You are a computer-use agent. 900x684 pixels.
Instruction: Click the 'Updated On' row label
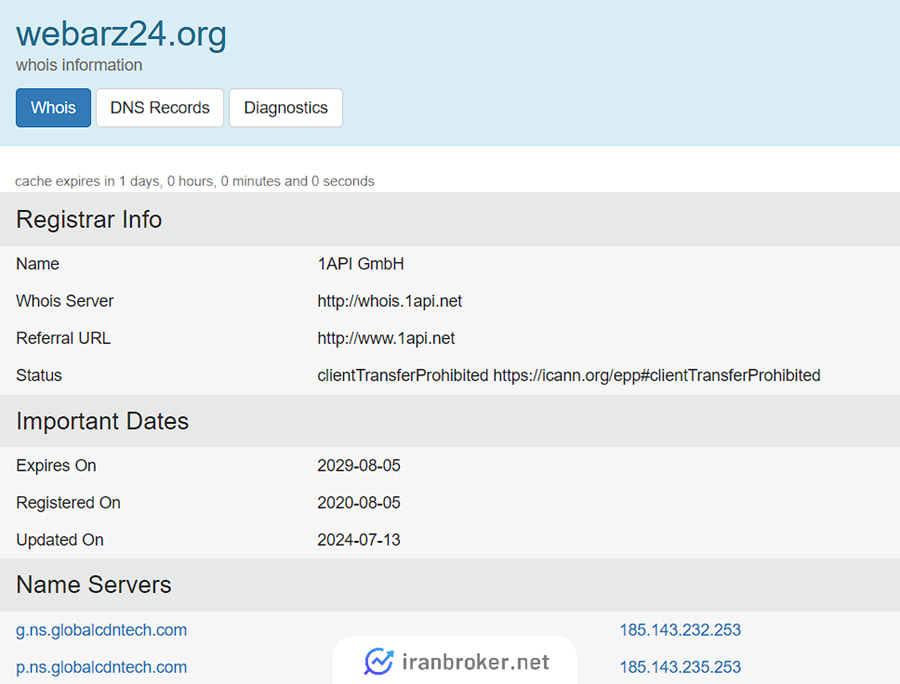coord(60,540)
